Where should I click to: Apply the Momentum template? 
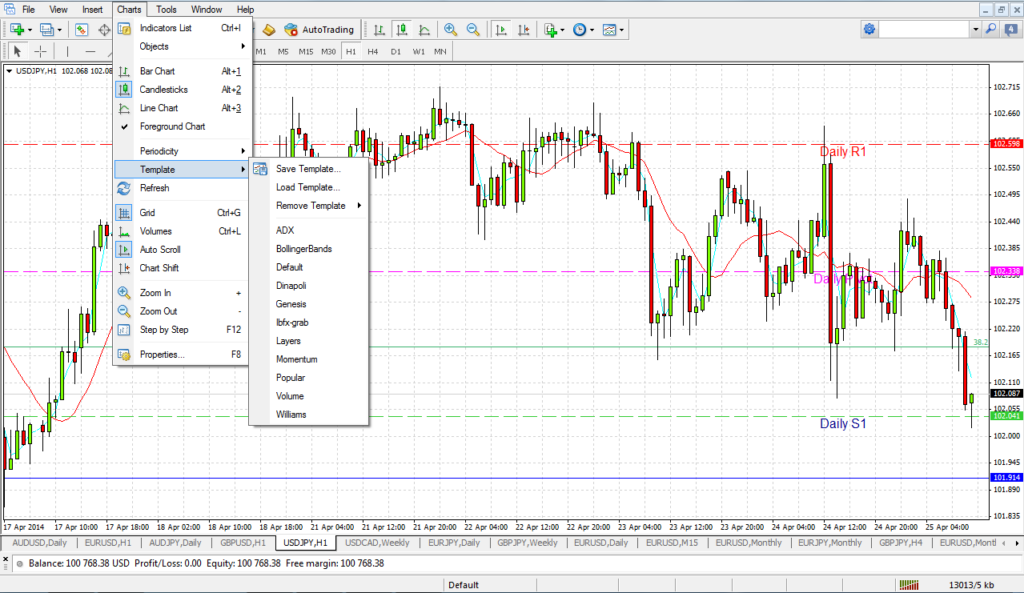310,359
